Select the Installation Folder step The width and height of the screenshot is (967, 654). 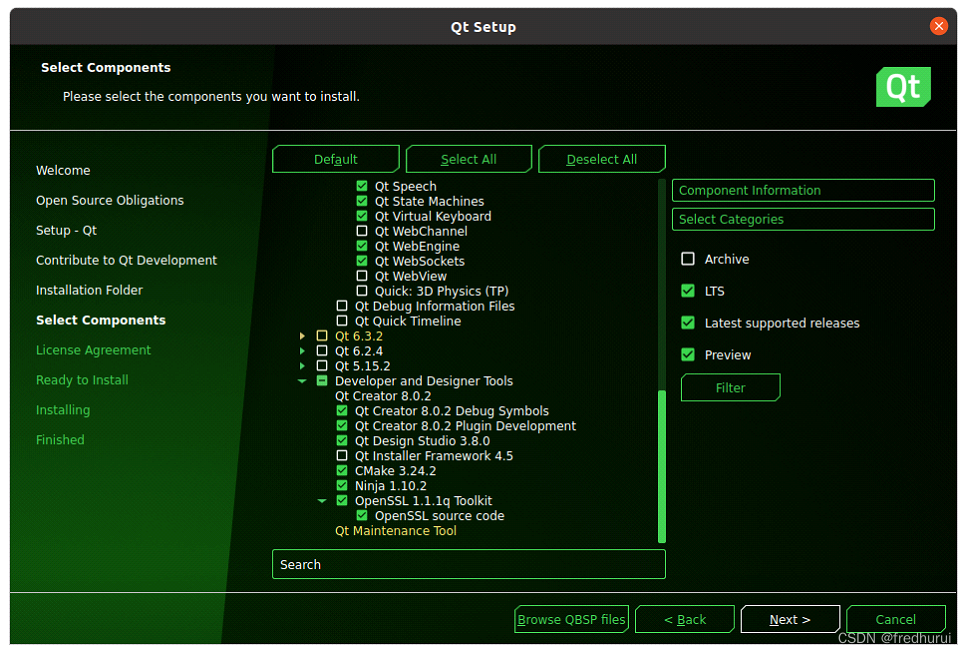click(x=89, y=290)
